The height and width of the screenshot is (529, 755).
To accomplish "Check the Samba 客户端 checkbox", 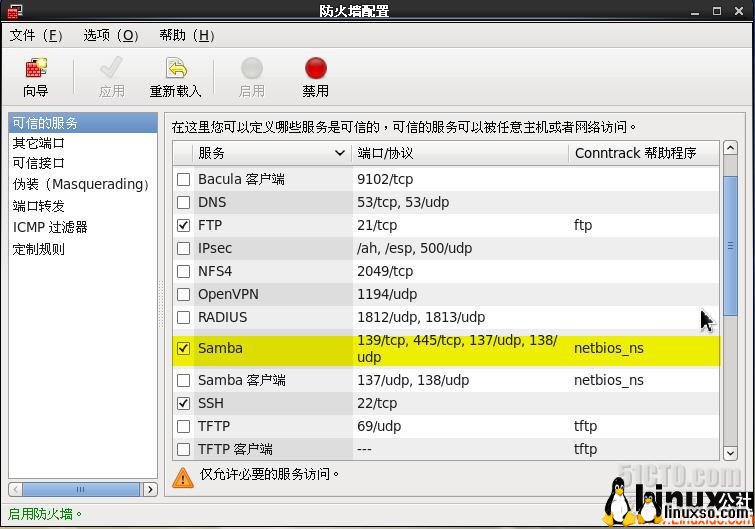I will [x=183, y=380].
